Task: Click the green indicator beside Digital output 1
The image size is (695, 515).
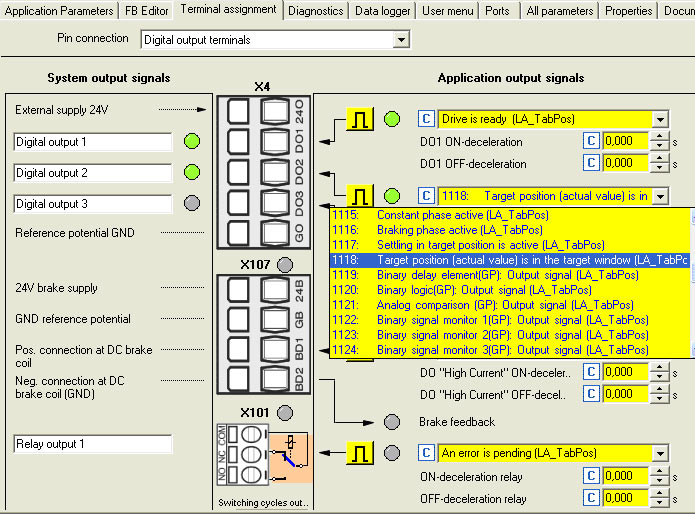Action: pyautogui.click(x=193, y=142)
